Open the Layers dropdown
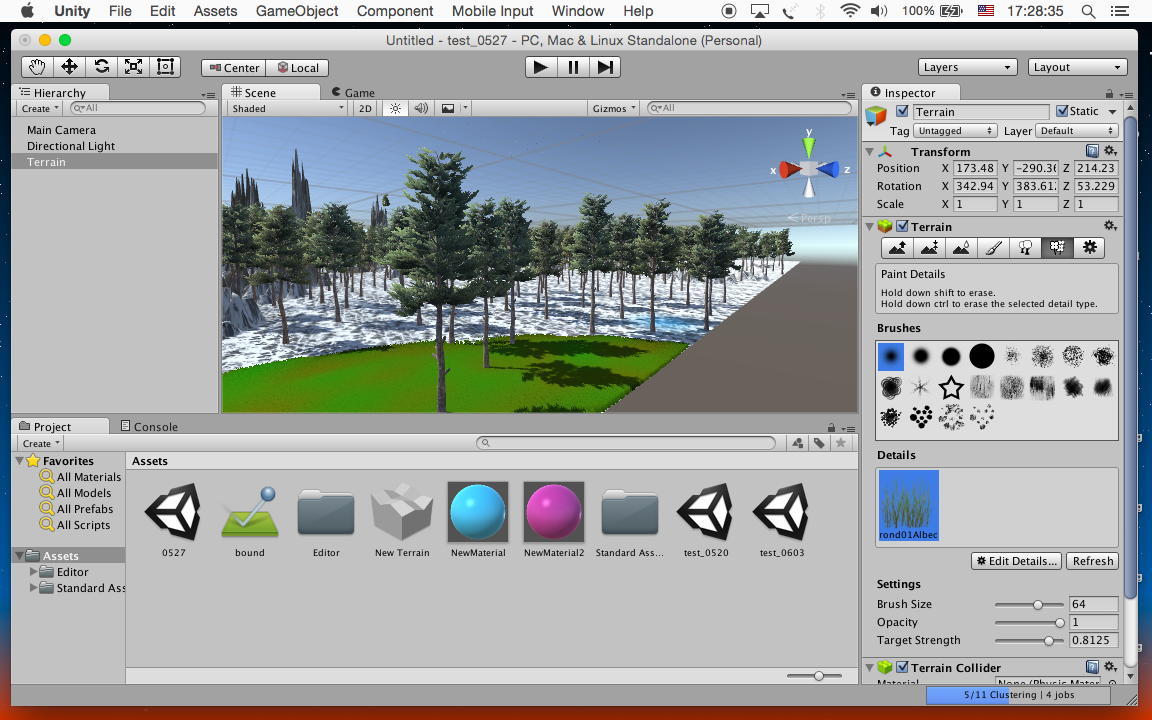 click(967, 67)
